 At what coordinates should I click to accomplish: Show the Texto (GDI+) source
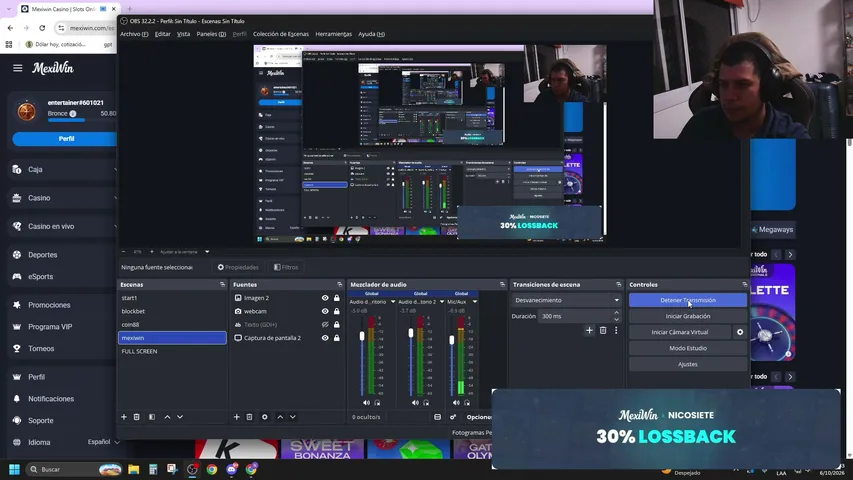(x=325, y=325)
